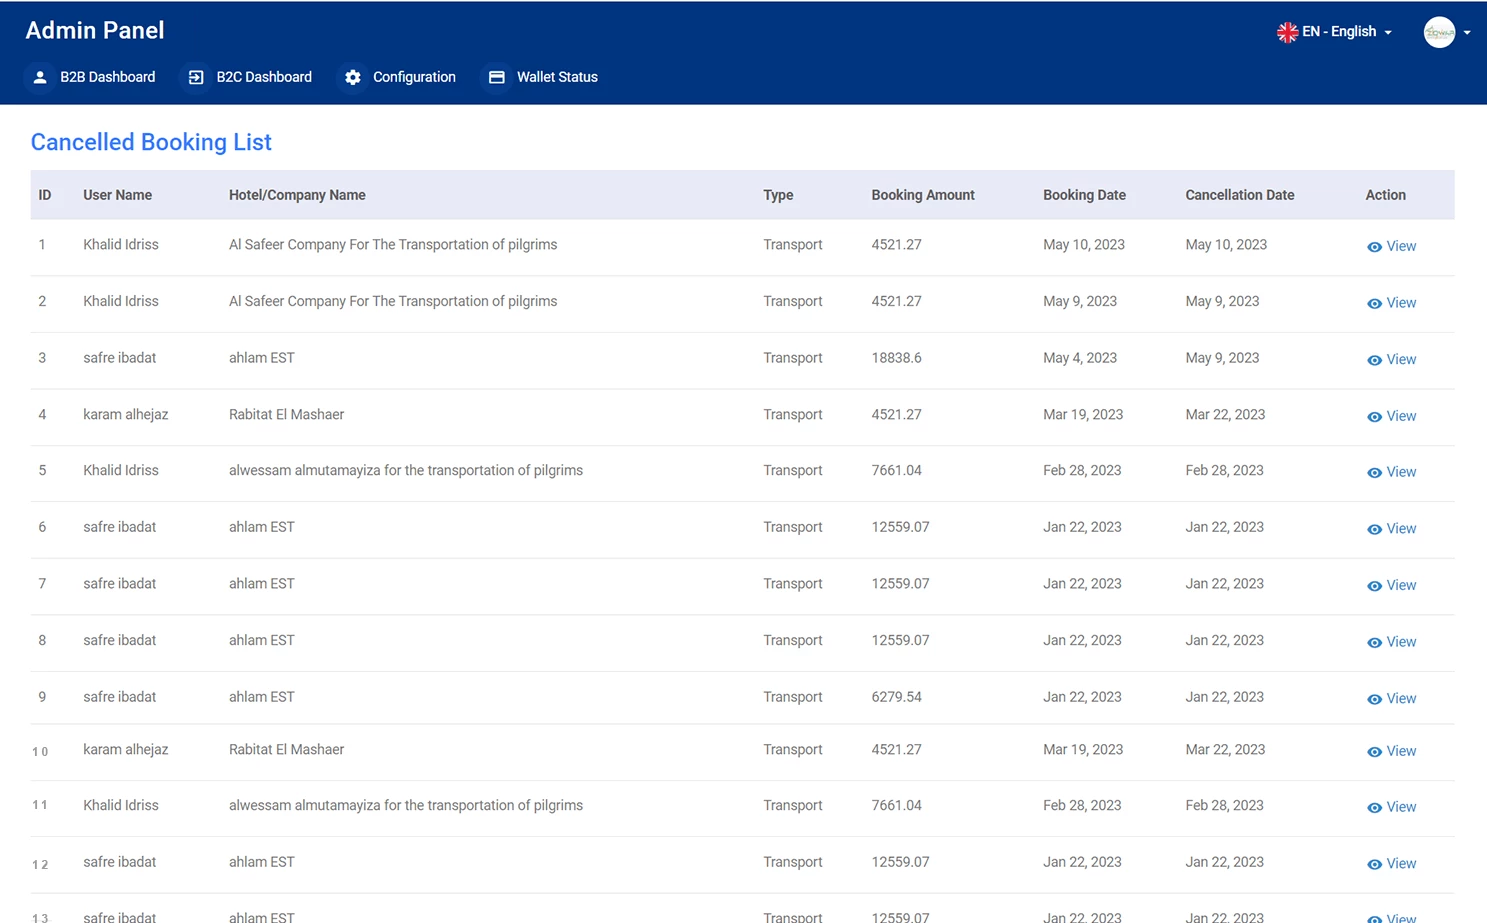Viewport: 1487px width, 923px height.
Task: Open the Wallet Status menu item
Action: (x=557, y=77)
